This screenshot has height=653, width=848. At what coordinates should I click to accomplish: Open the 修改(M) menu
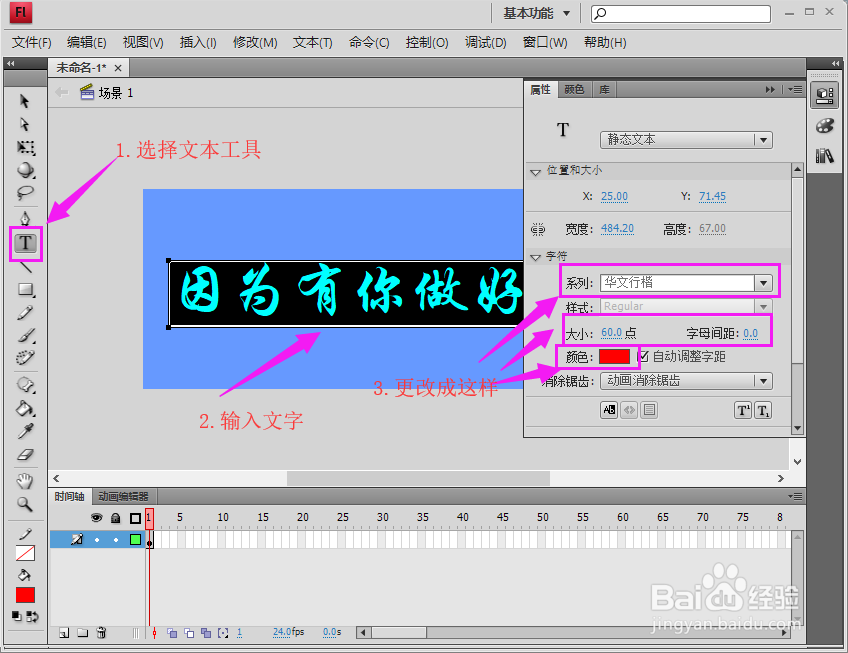[255, 43]
